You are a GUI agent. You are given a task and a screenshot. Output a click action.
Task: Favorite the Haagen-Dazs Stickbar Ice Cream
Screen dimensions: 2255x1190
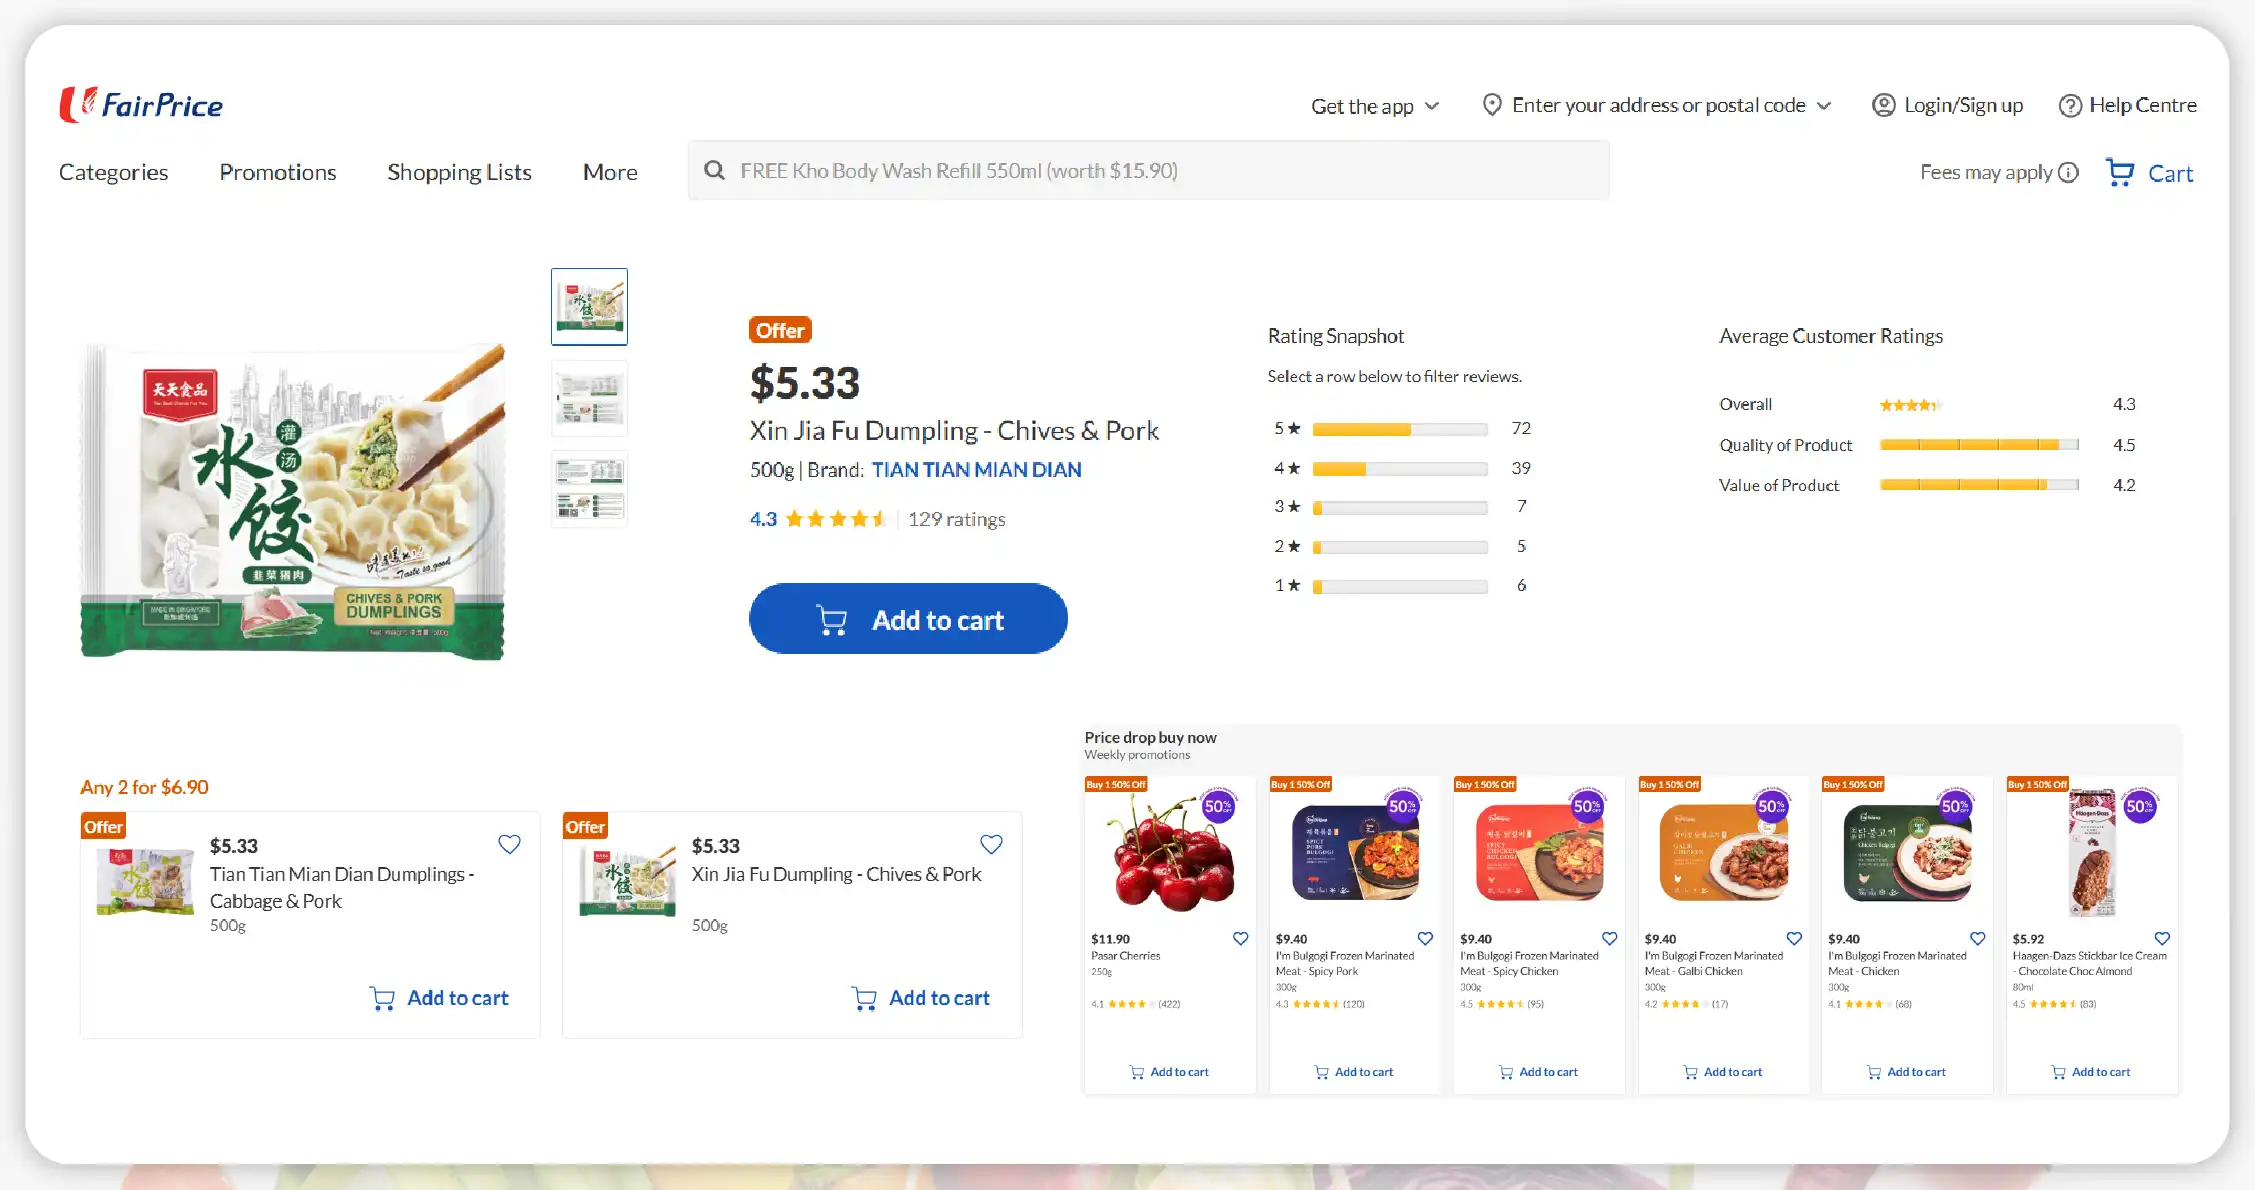(2161, 938)
